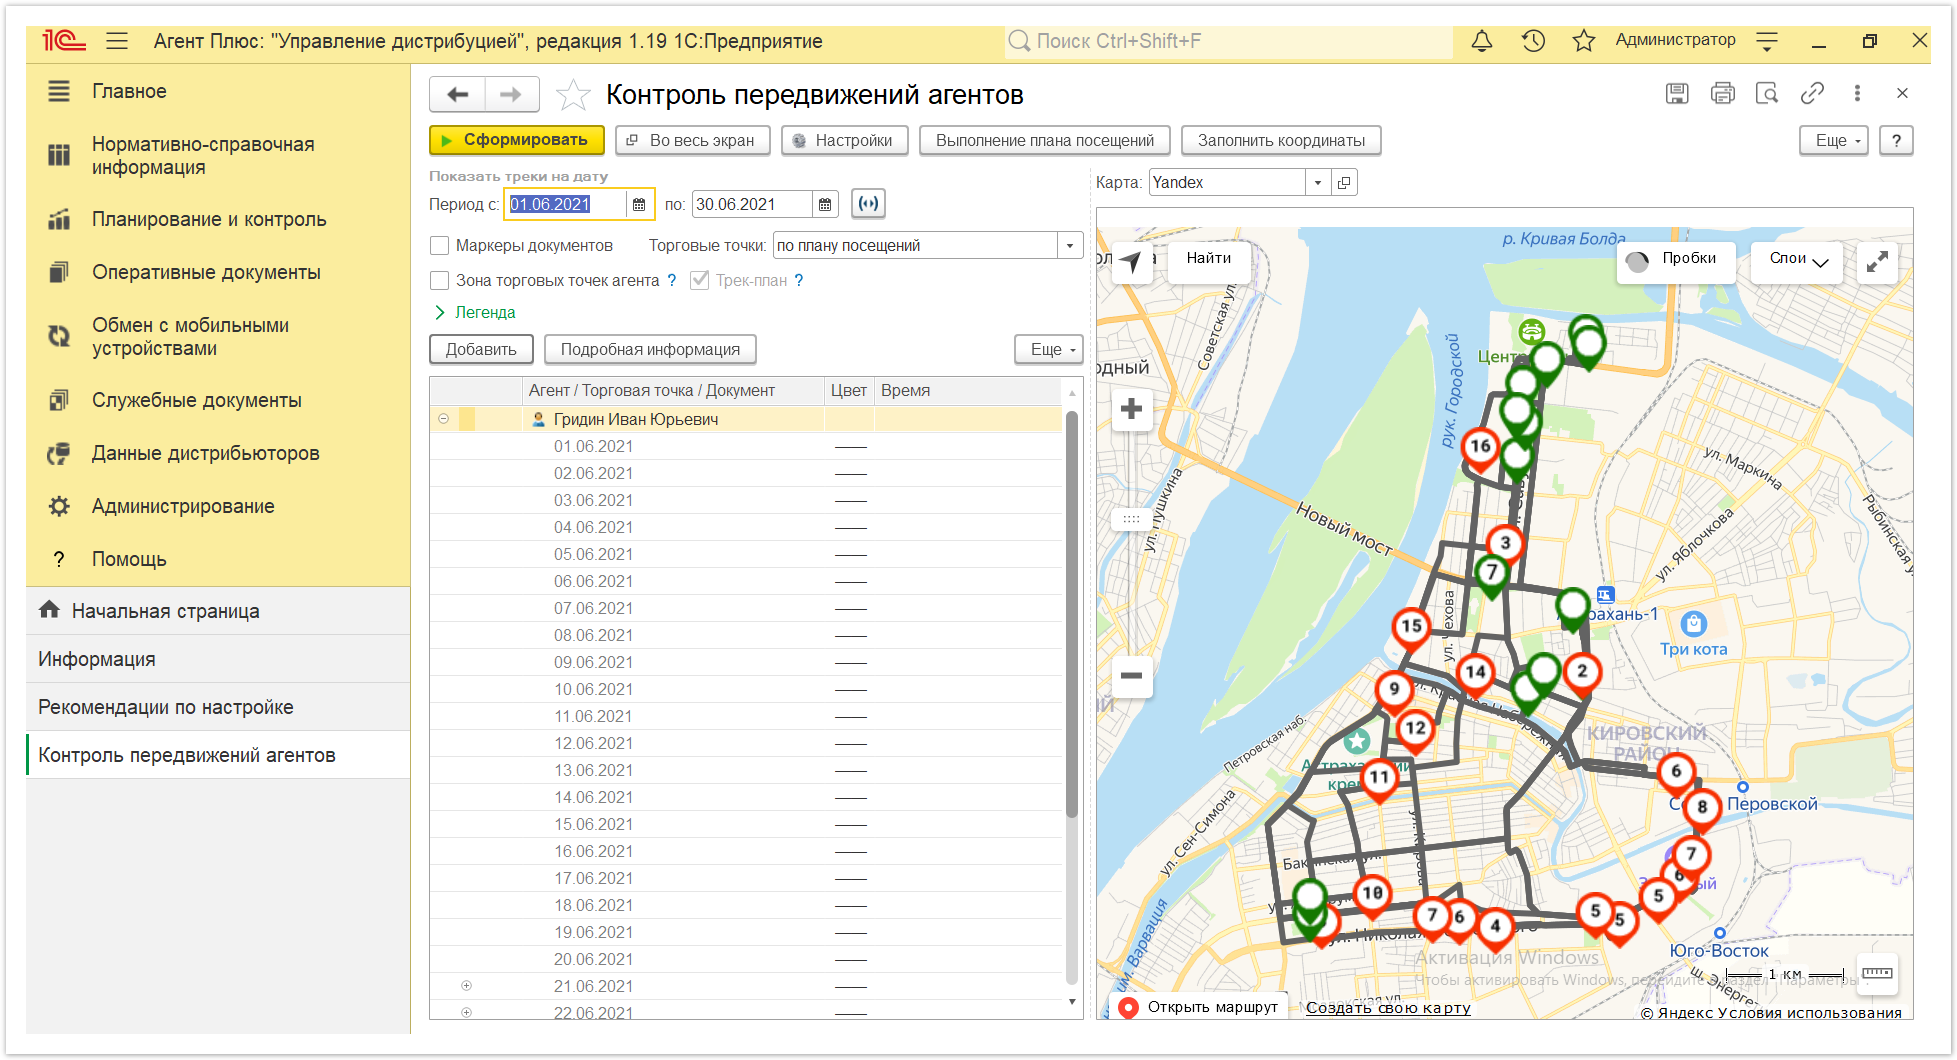Screen dimensions: 1957x1060
Task: Copy link to this page icon
Action: pyautogui.click(x=1812, y=93)
